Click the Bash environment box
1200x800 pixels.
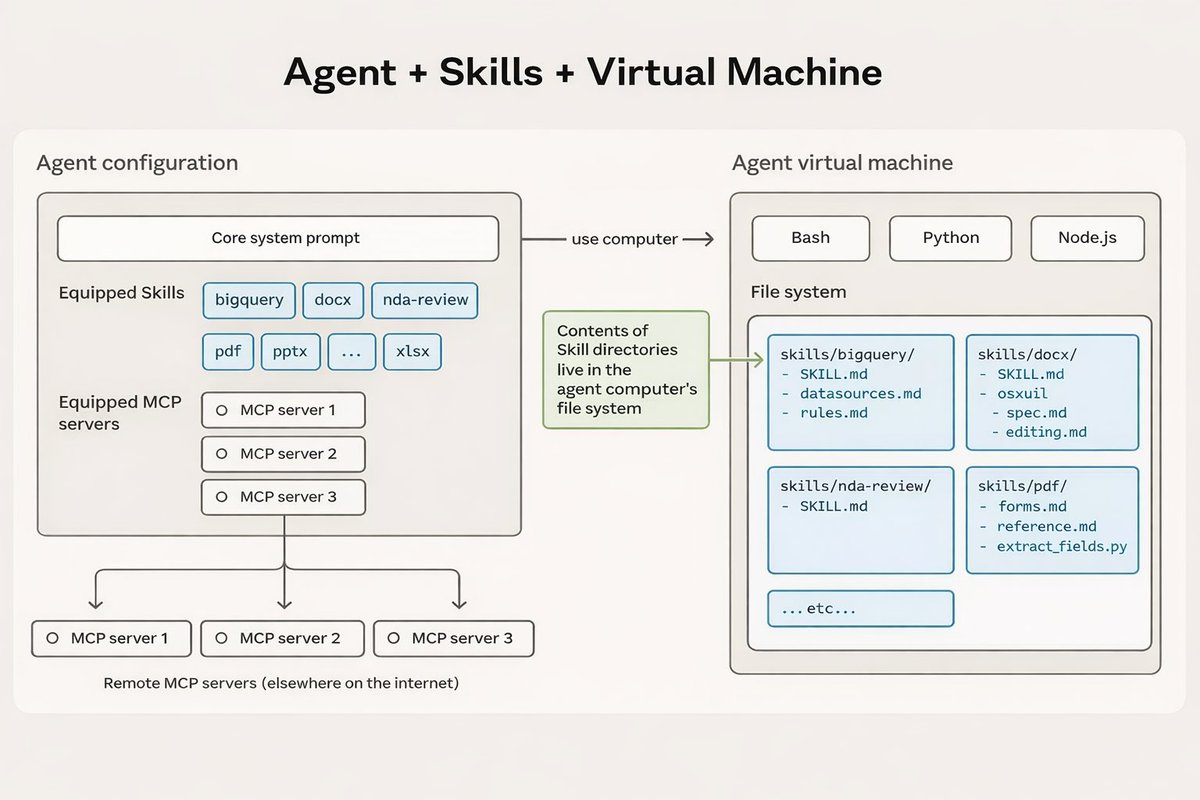tap(810, 238)
